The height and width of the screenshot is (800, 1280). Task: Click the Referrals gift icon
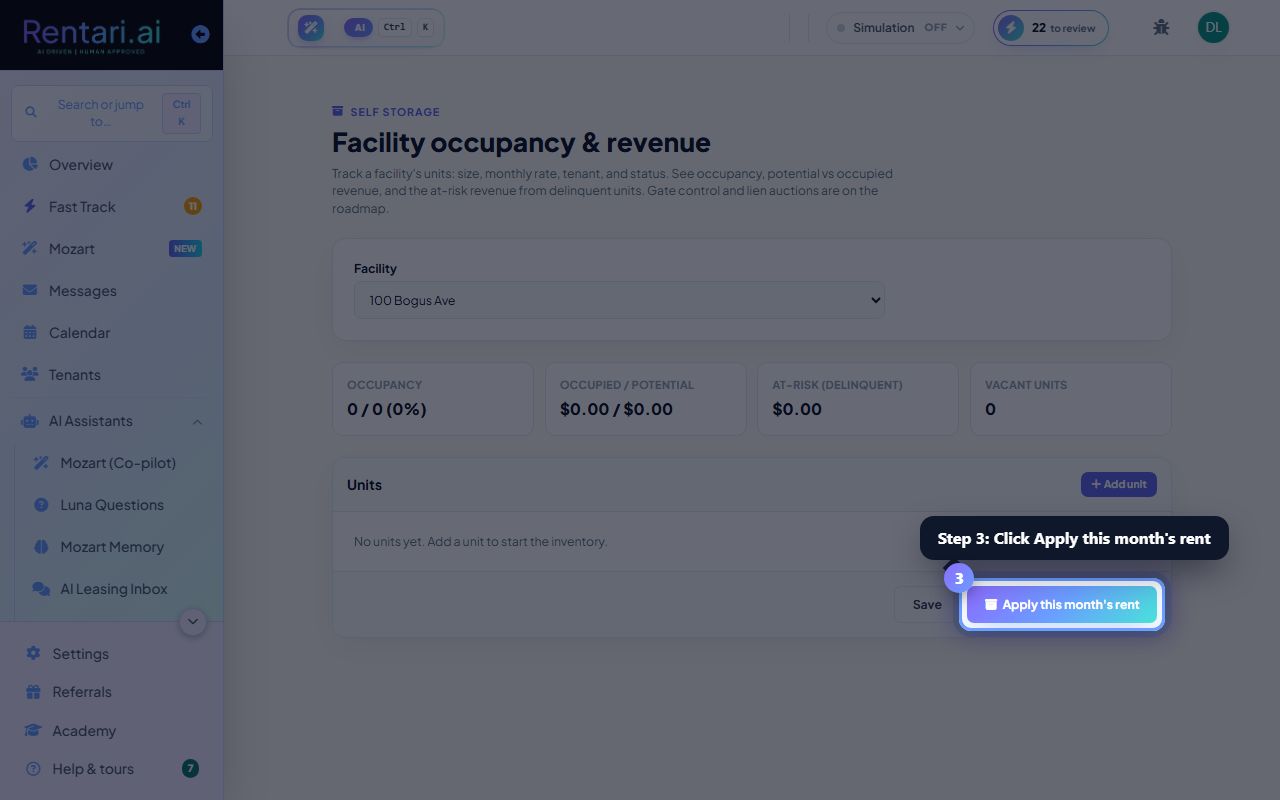pyautogui.click(x=33, y=692)
